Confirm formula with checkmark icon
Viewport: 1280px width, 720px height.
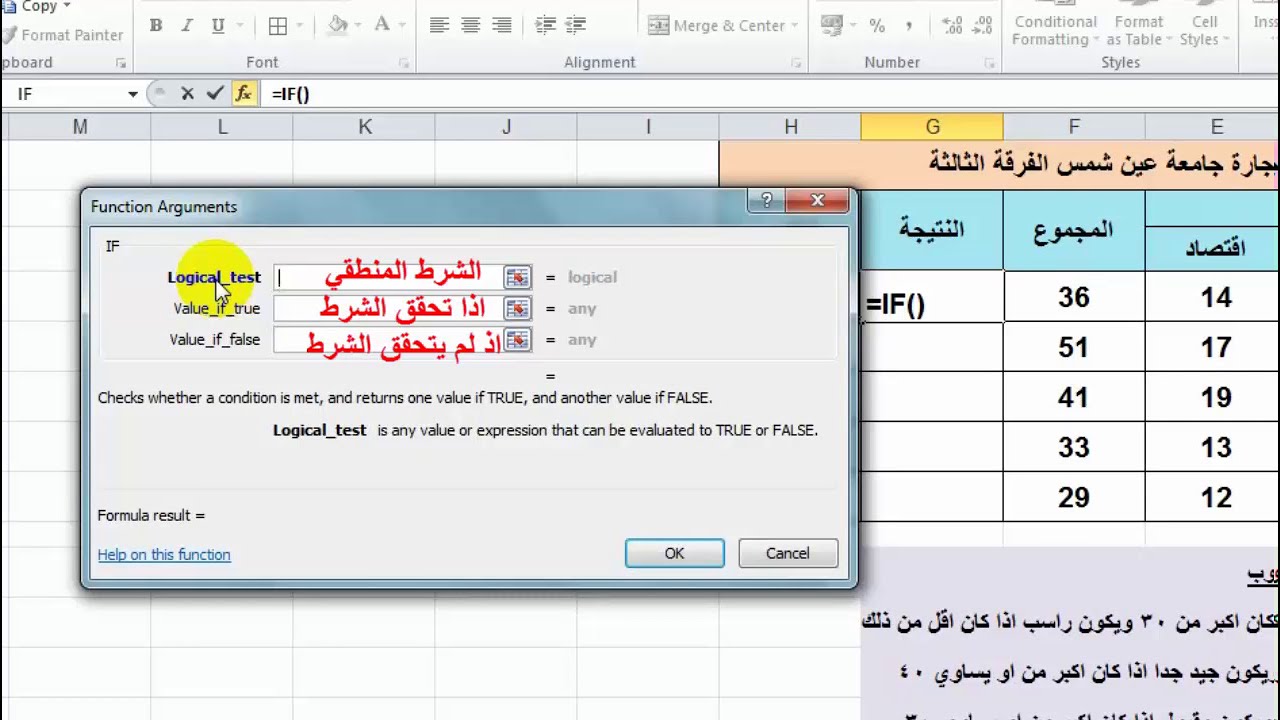(x=214, y=93)
